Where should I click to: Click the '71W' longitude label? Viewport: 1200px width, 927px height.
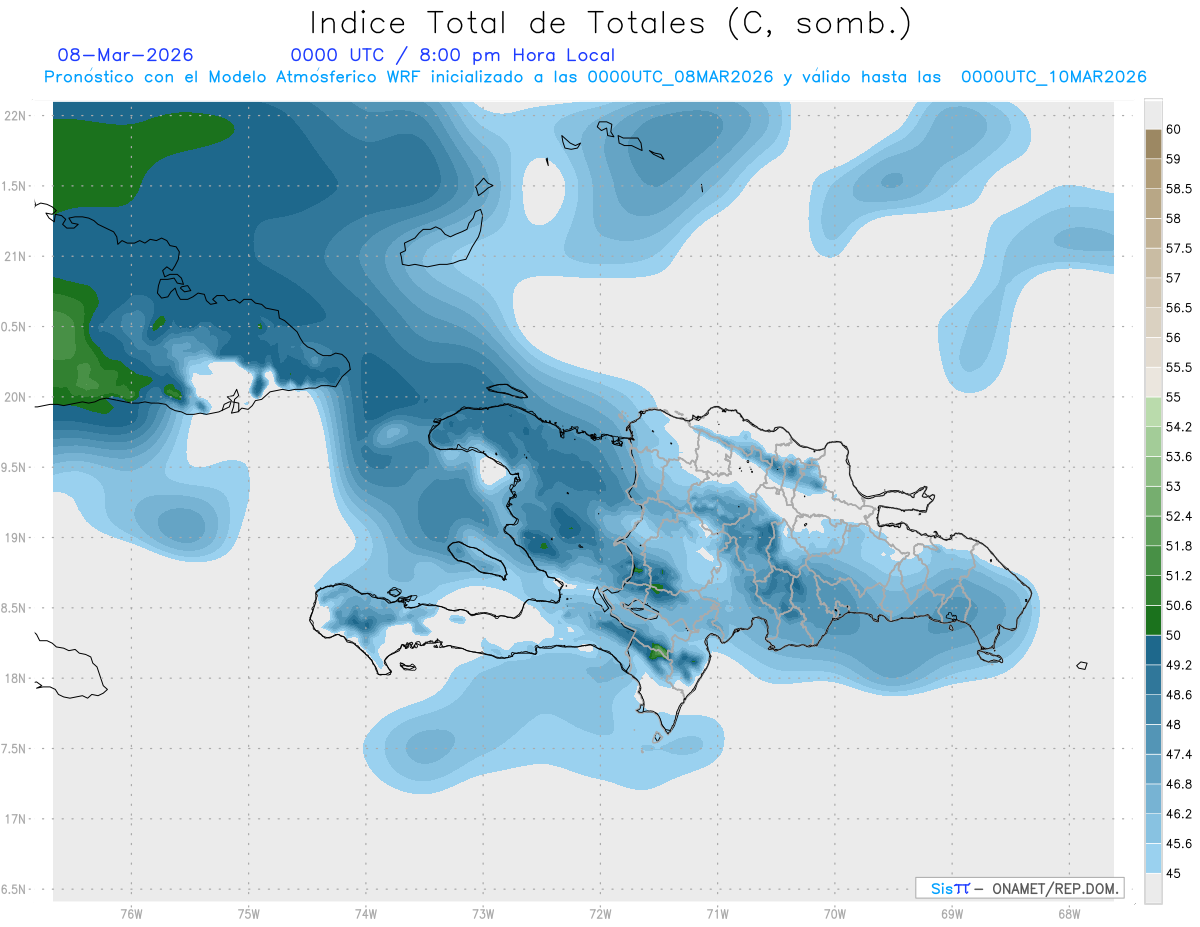pyautogui.click(x=717, y=913)
